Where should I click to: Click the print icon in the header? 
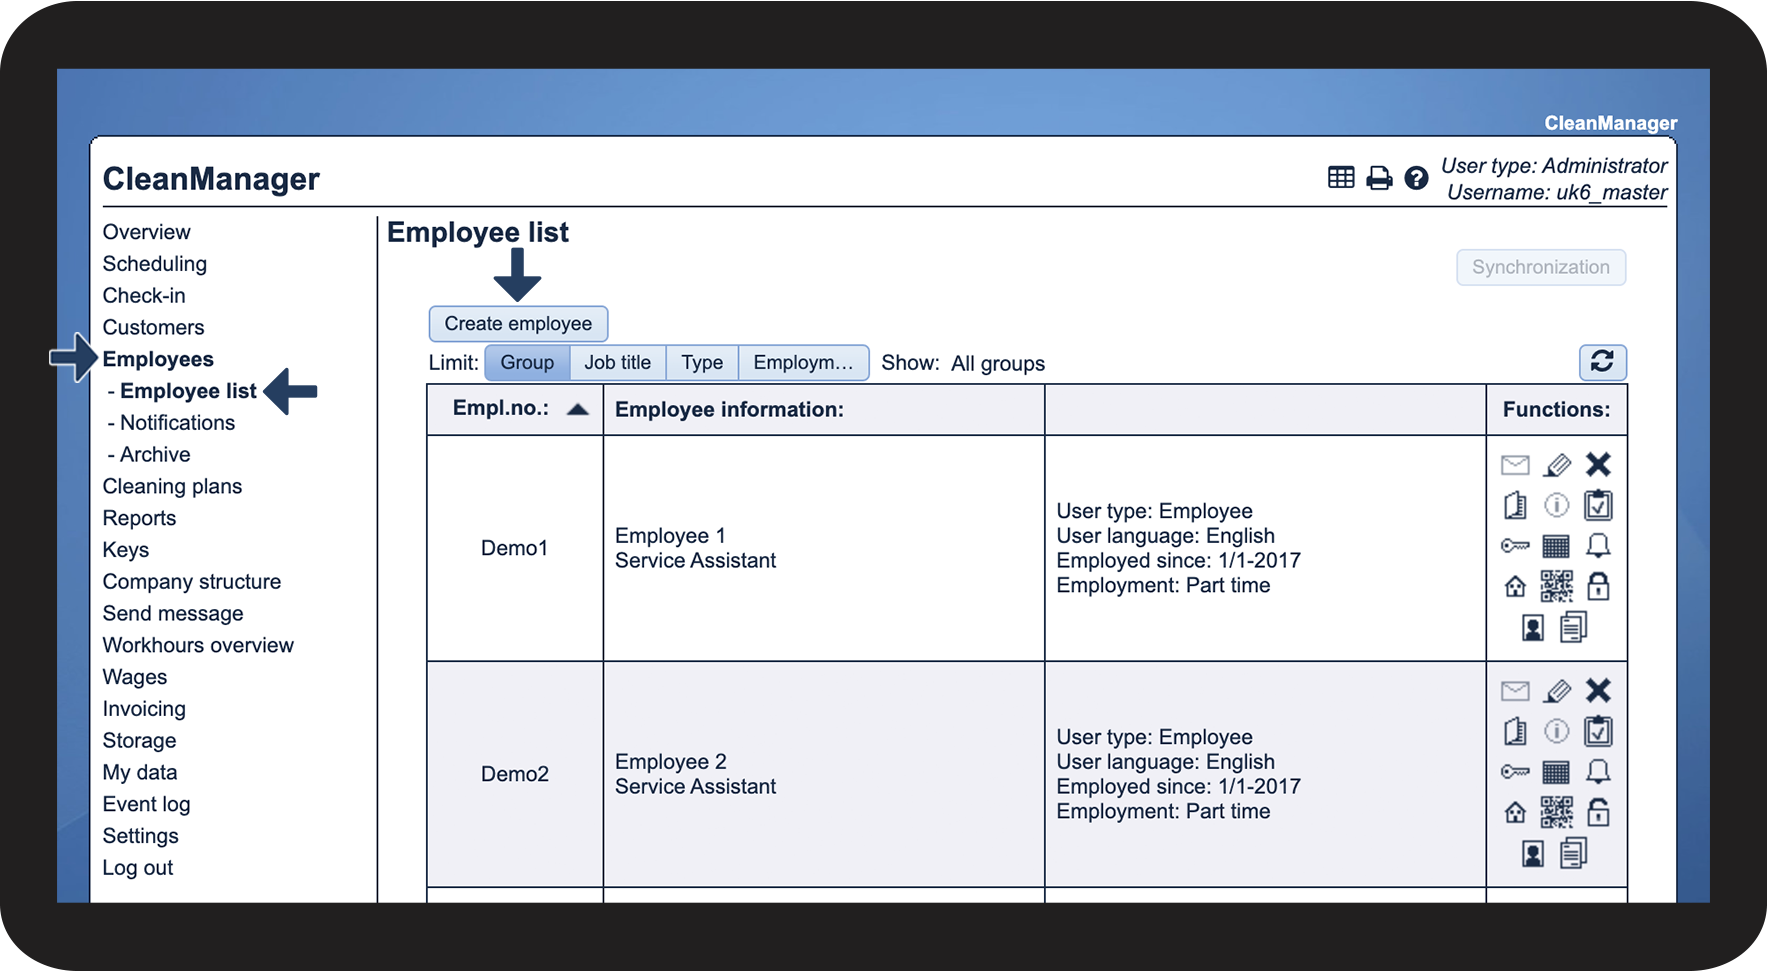pos(1379,178)
